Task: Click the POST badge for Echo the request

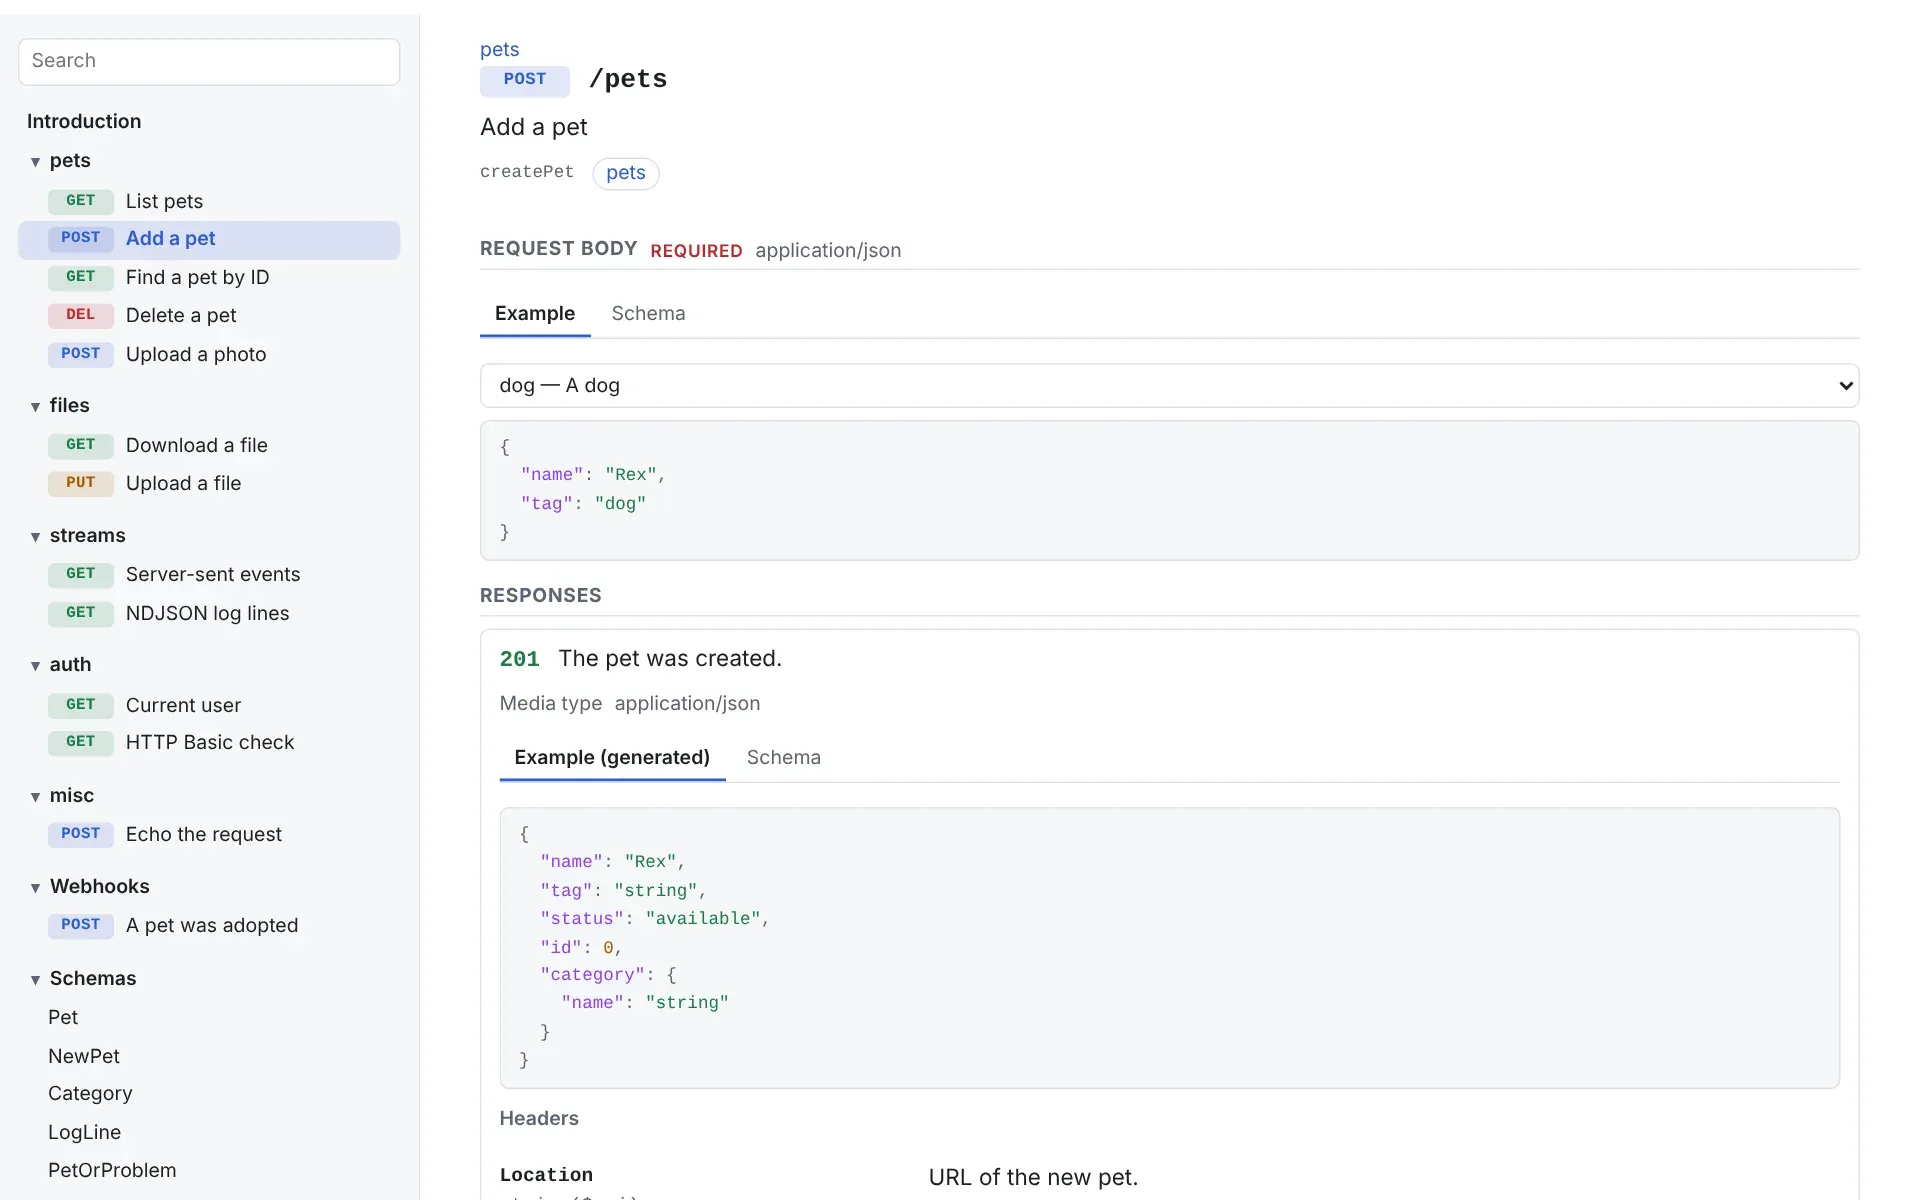Action: (x=81, y=834)
